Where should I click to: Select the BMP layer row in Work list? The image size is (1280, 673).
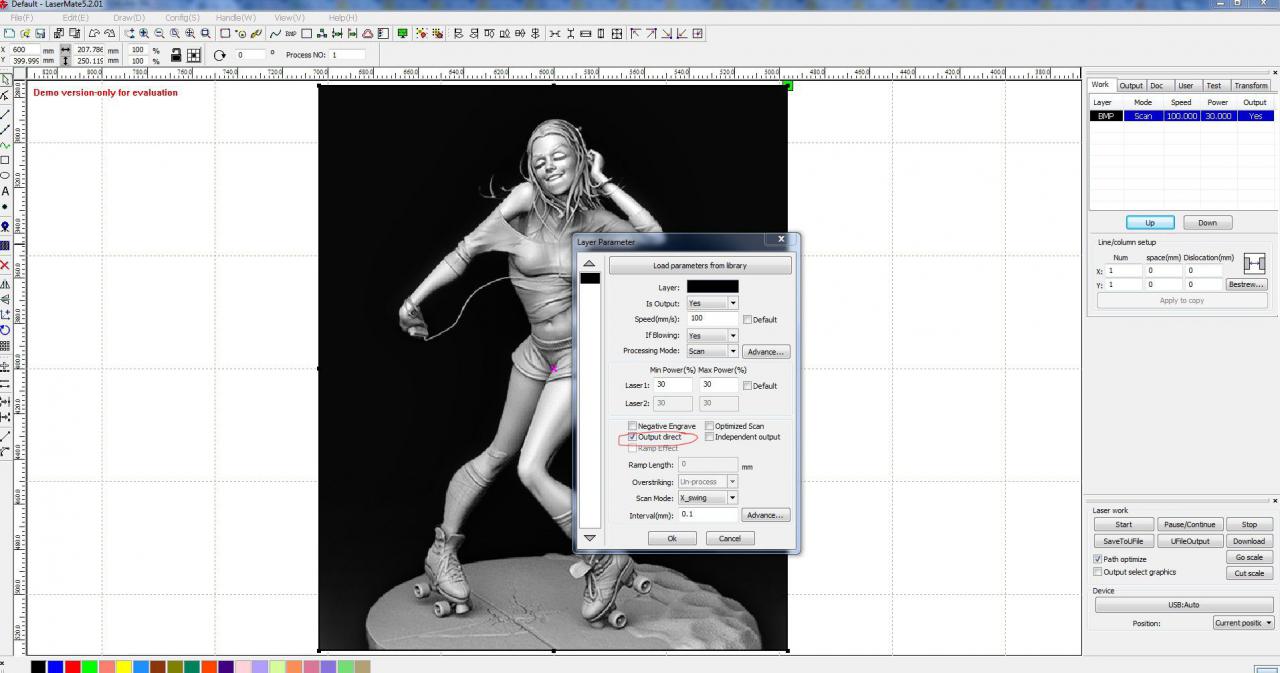(x=1182, y=116)
